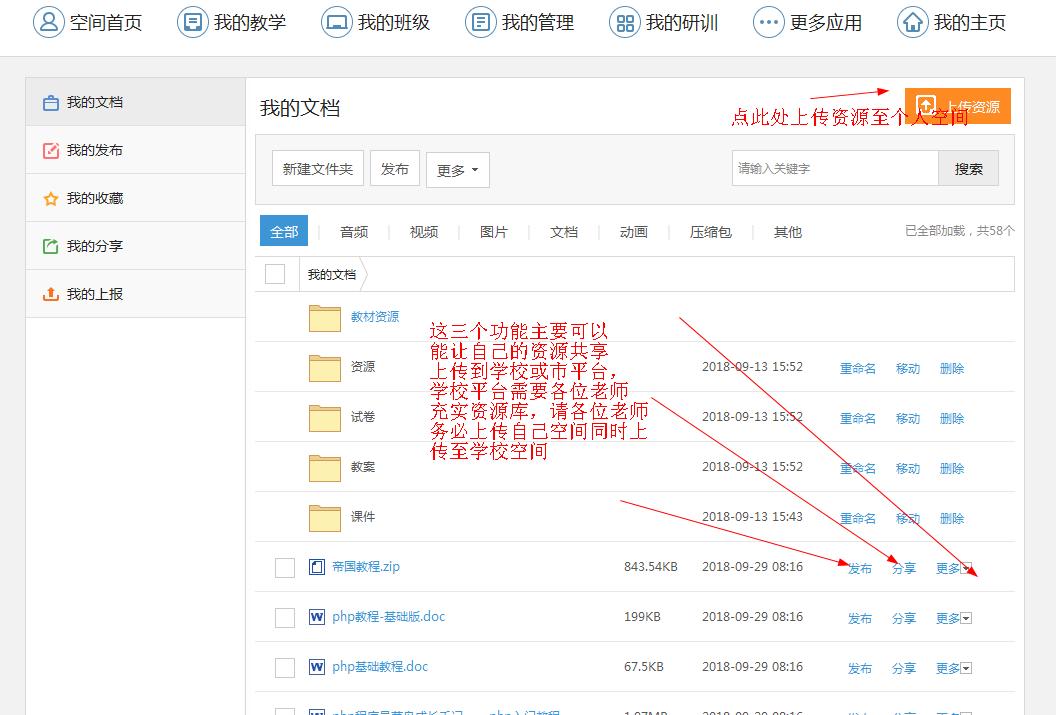Check the checkbox next to 帝国教程.zip
This screenshot has width=1056, height=715.
(x=284, y=567)
